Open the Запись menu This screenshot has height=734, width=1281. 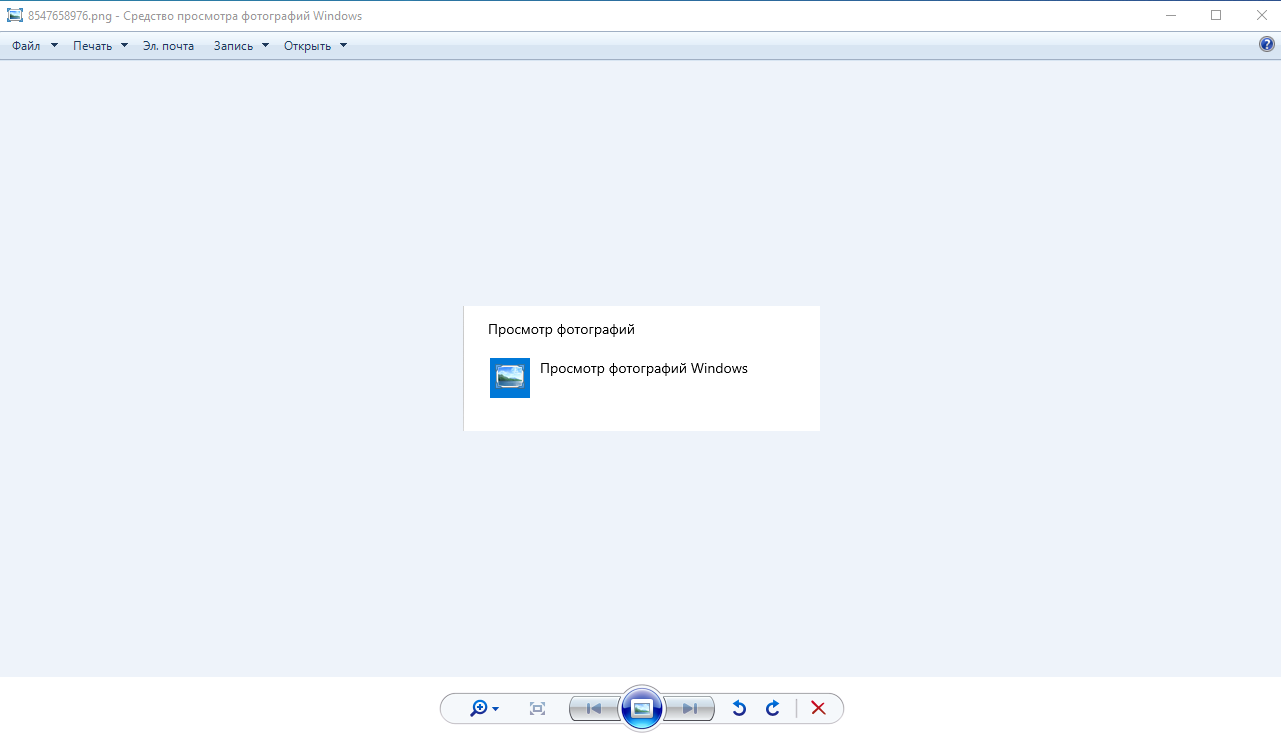pos(233,46)
